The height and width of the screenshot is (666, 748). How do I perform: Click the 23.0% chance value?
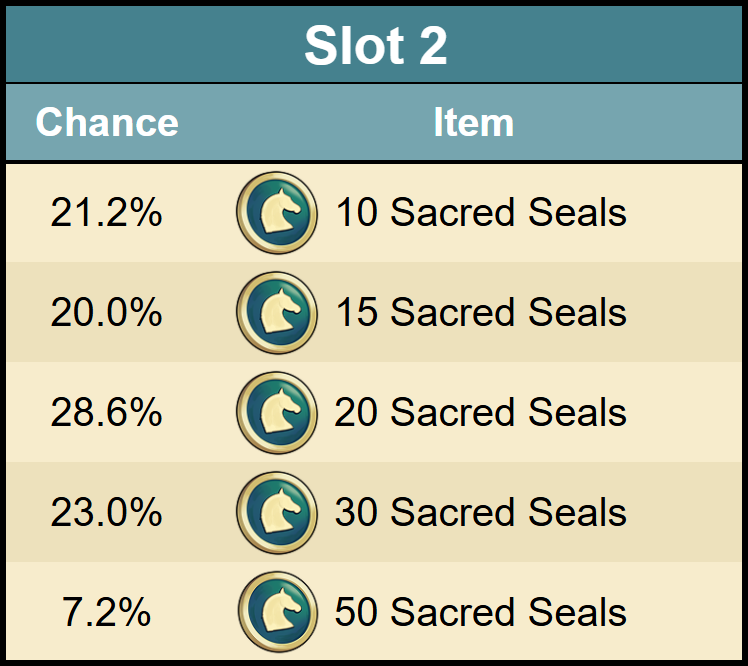tap(106, 512)
